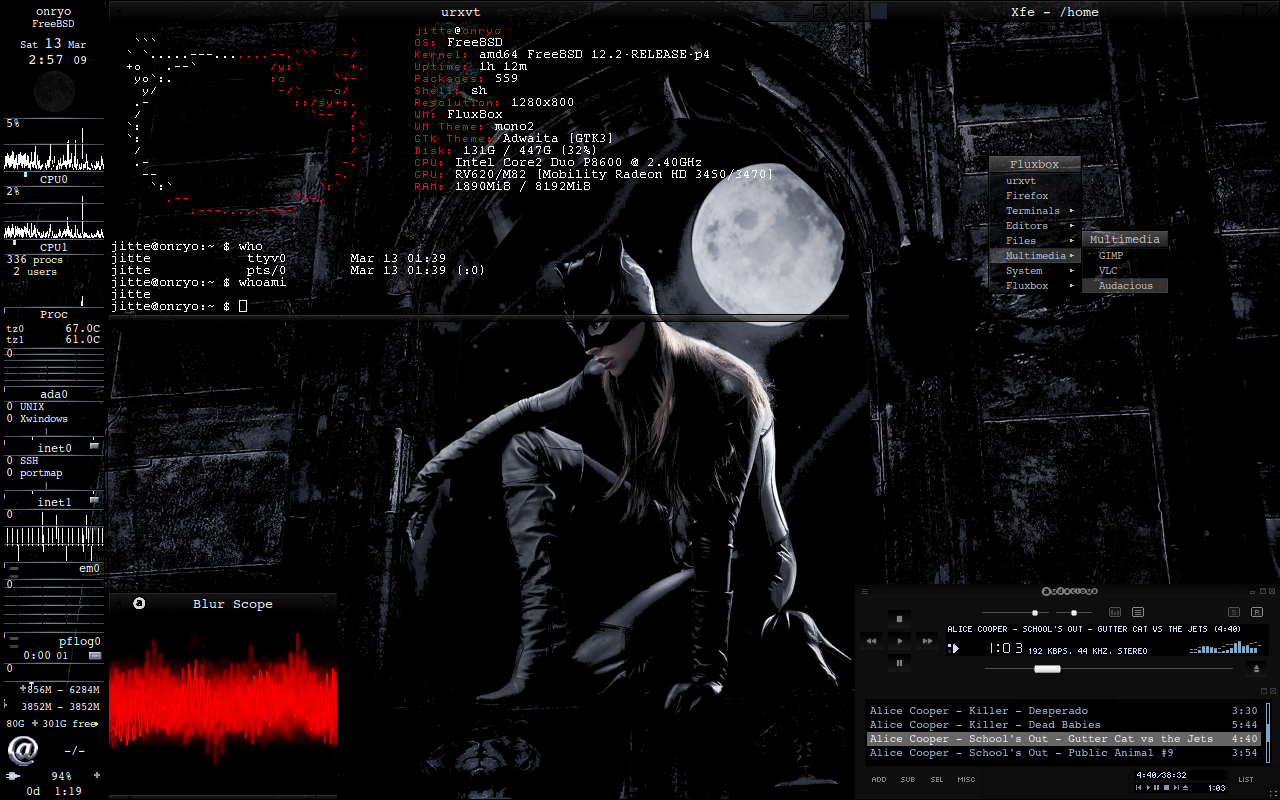Click the mini eject button in playlist footer
The image size is (1280, 800).
tap(1185, 787)
